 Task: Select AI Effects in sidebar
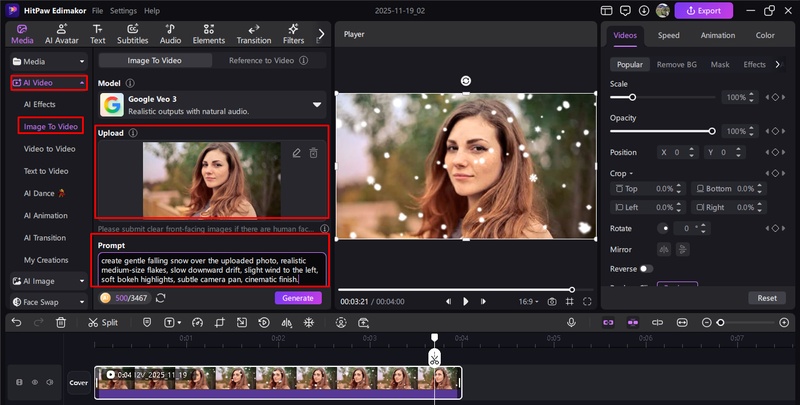click(39, 104)
